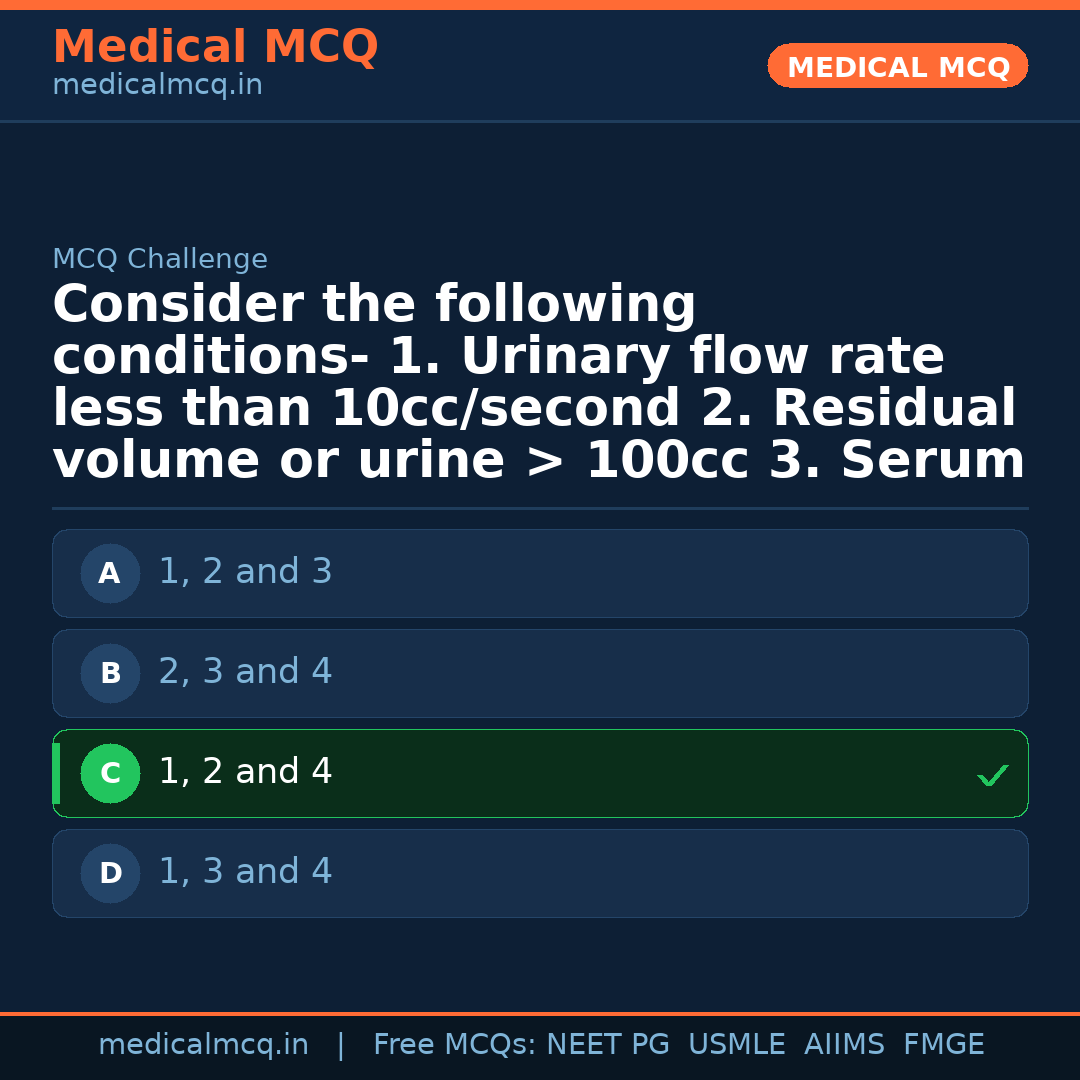Click the '1, 2 and 4' answer text

(x=245, y=772)
